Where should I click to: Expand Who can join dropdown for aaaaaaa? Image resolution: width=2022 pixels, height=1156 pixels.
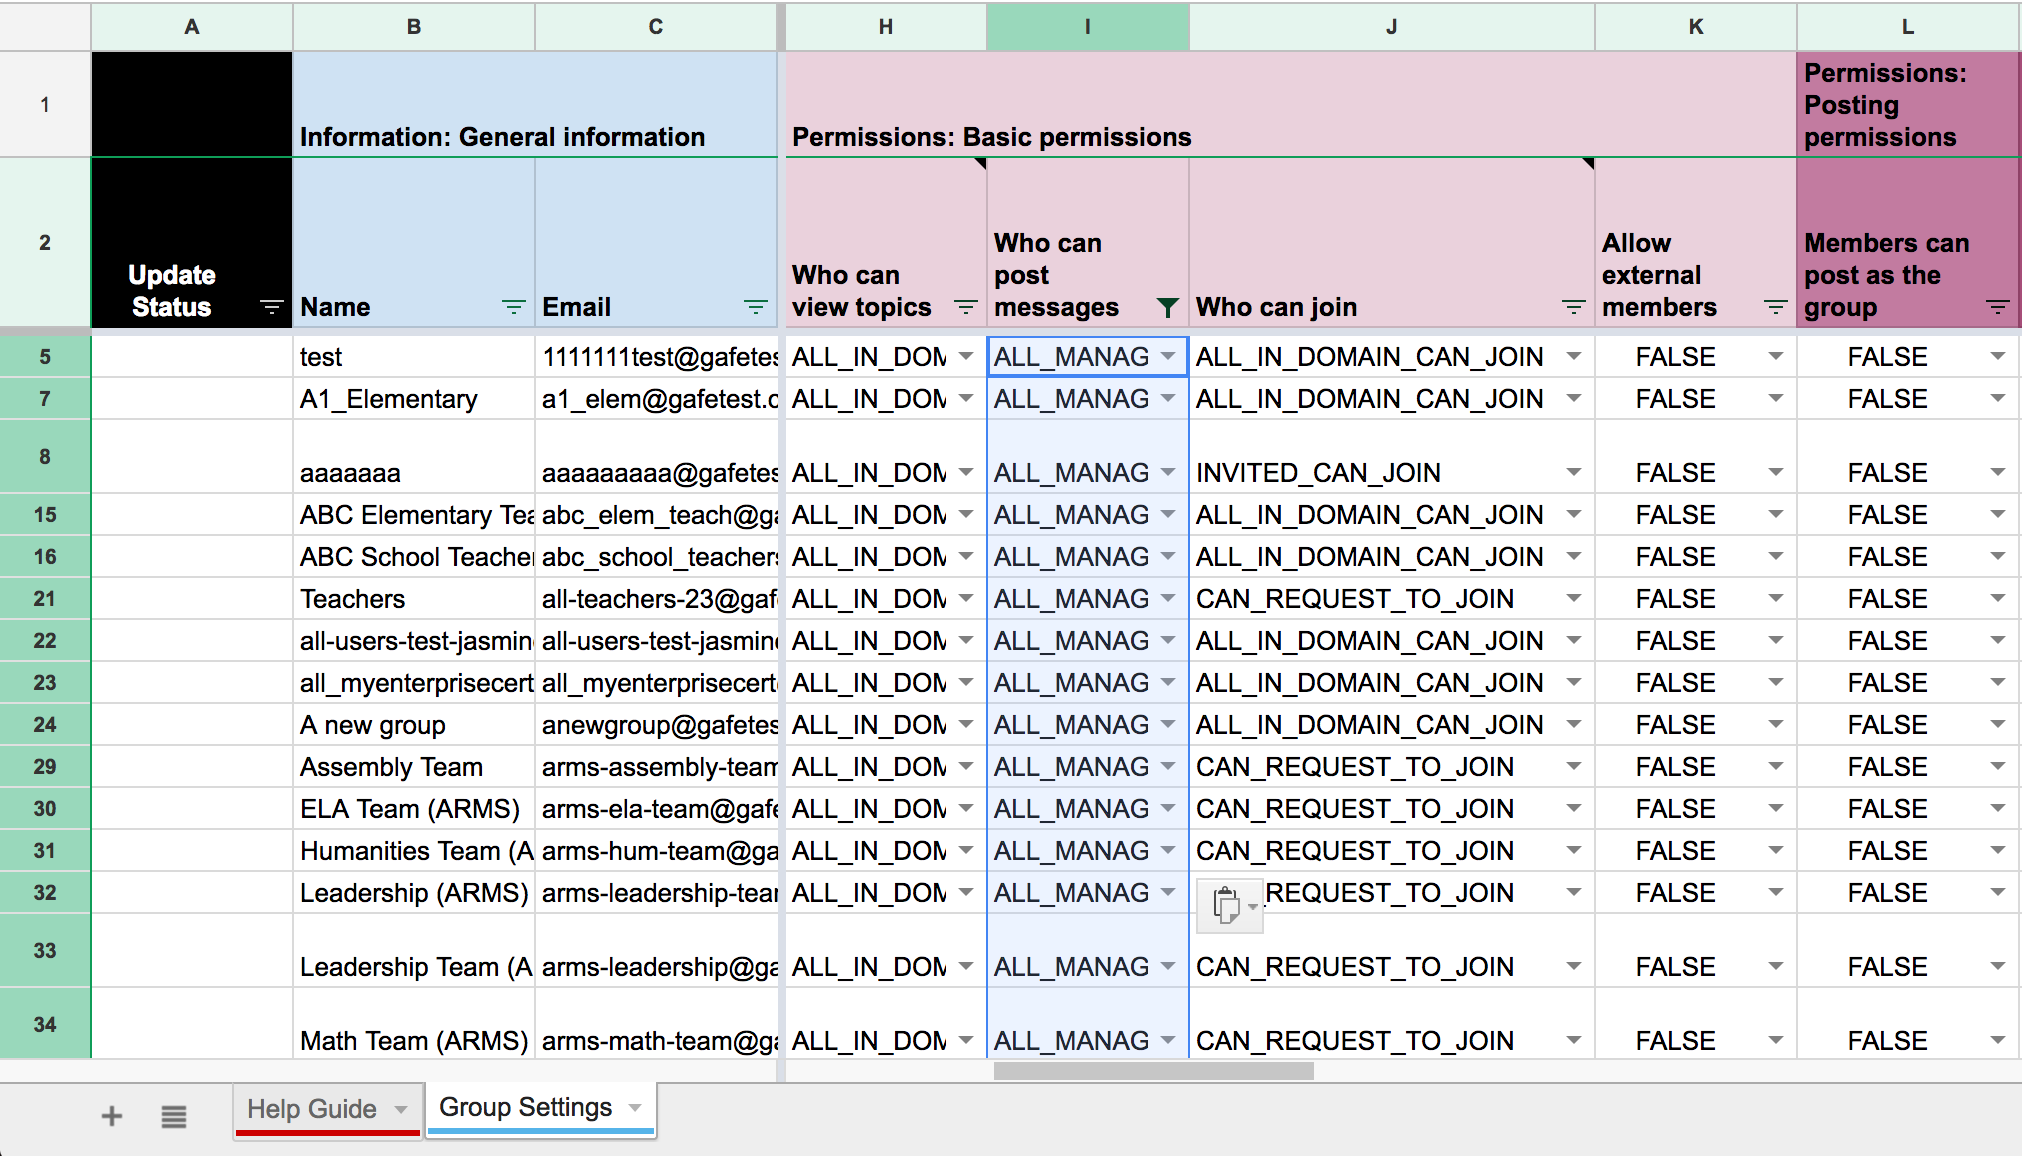pos(1573,472)
